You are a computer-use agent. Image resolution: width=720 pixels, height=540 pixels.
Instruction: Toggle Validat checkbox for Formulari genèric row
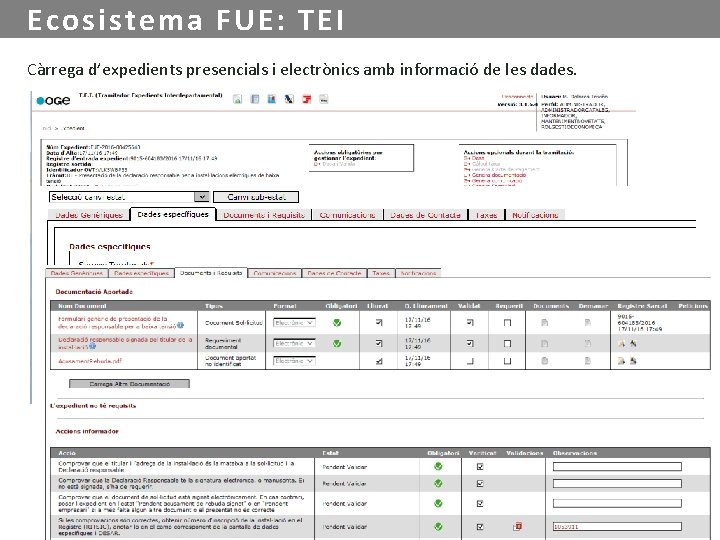click(x=470, y=323)
